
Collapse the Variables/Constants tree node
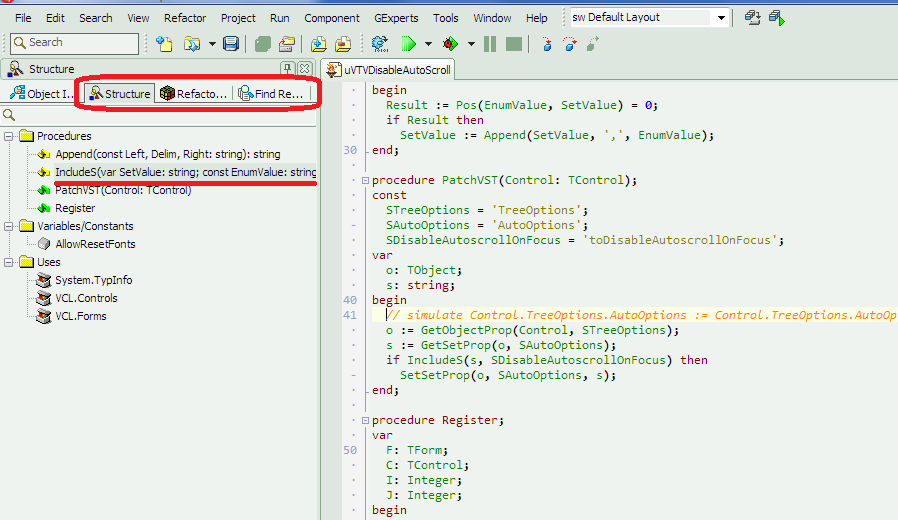(x=9, y=226)
